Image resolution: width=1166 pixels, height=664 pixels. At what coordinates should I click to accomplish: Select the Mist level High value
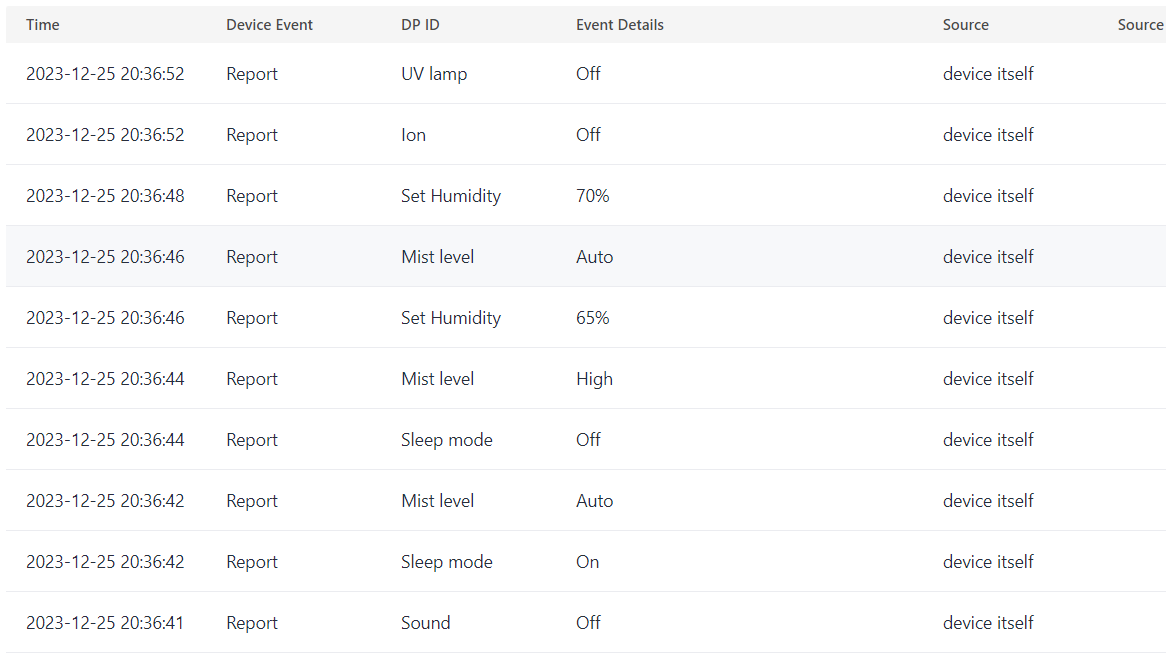point(594,379)
